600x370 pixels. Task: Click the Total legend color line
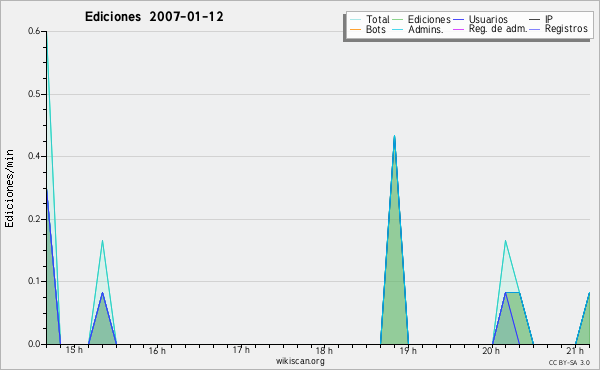(x=355, y=20)
